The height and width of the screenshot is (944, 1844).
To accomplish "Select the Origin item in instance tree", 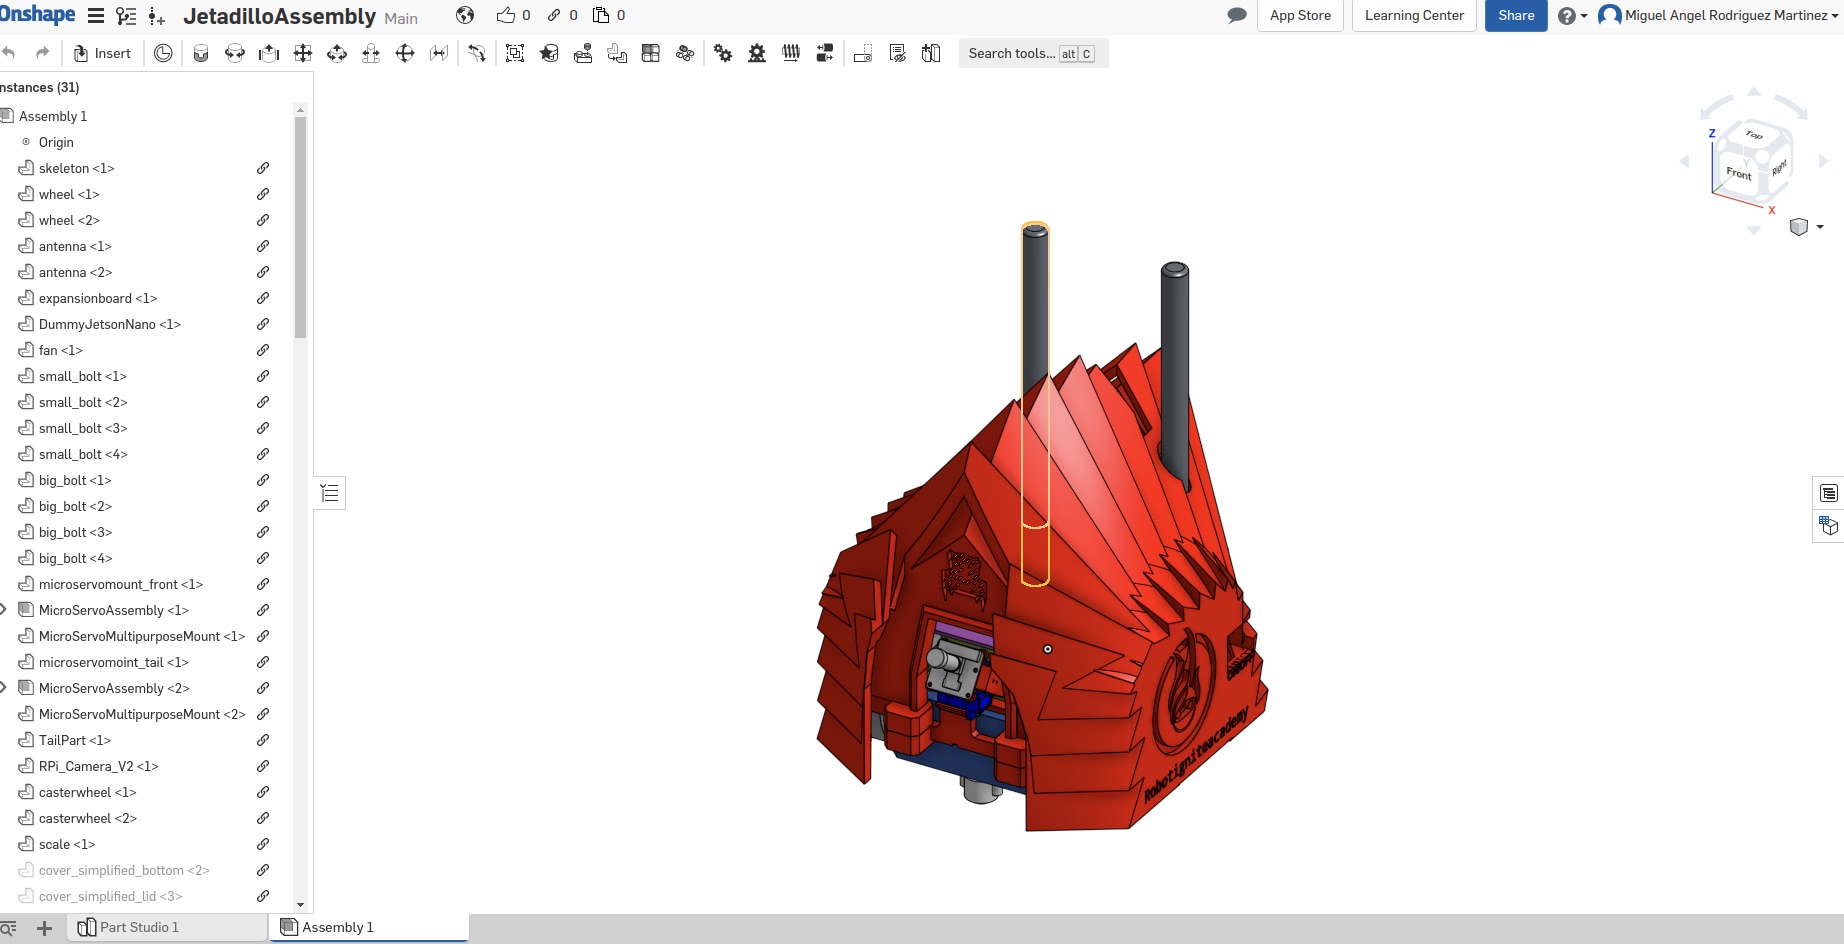I will click(x=56, y=142).
